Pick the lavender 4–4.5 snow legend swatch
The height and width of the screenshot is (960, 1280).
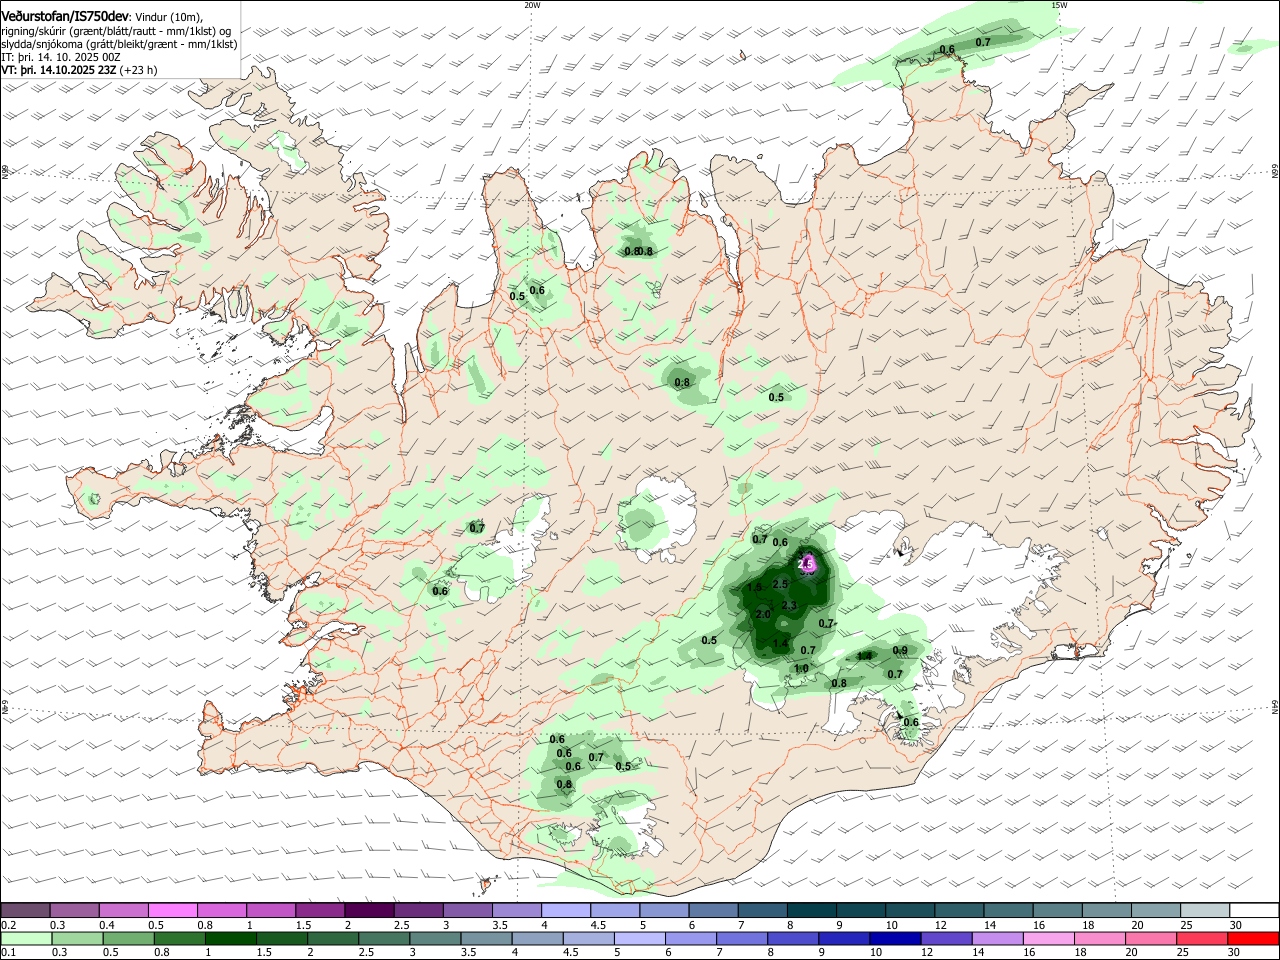pos(565,910)
